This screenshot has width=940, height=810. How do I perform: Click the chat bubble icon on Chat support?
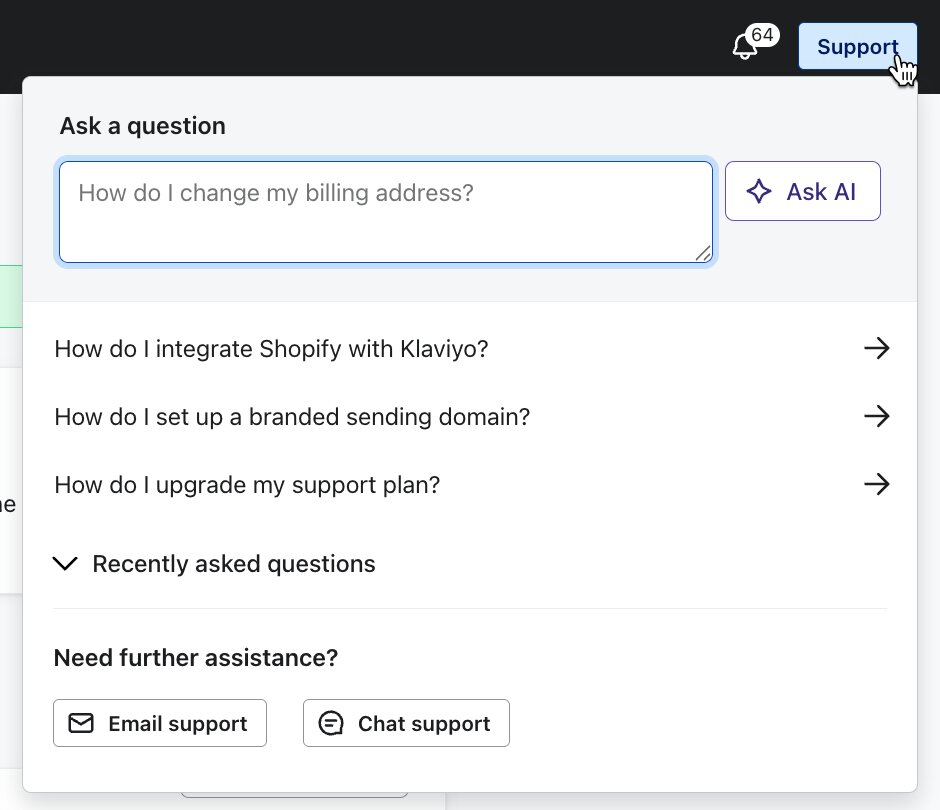tap(330, 722)
